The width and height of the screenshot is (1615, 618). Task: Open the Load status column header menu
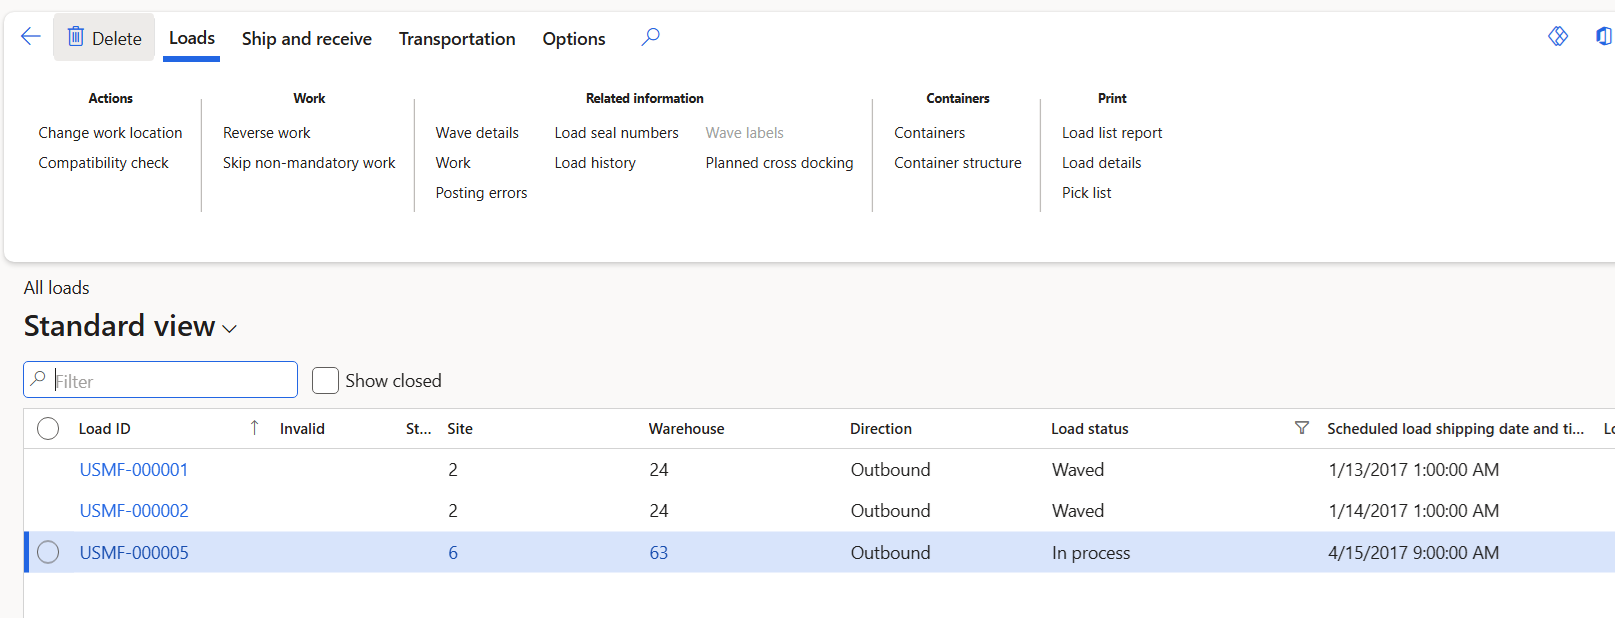(1090, 429)
